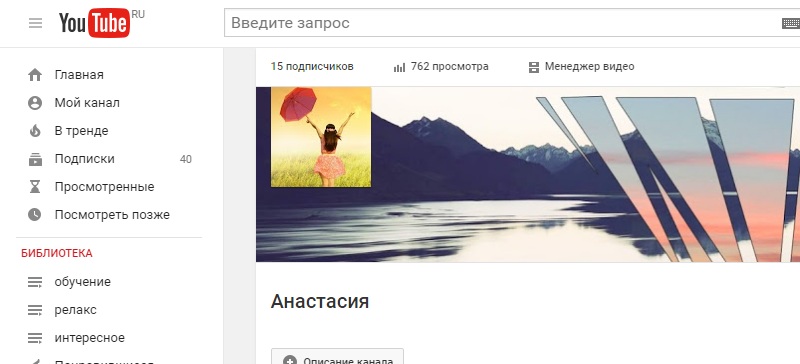Open Просмотренные history
The width and height of the screenshot is (800, 364).
pos(105,187)
